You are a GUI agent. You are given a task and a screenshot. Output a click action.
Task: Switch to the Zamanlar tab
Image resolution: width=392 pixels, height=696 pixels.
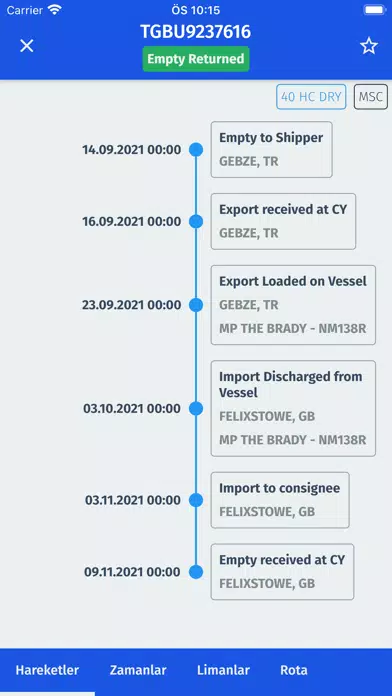[x=138, y=670]
